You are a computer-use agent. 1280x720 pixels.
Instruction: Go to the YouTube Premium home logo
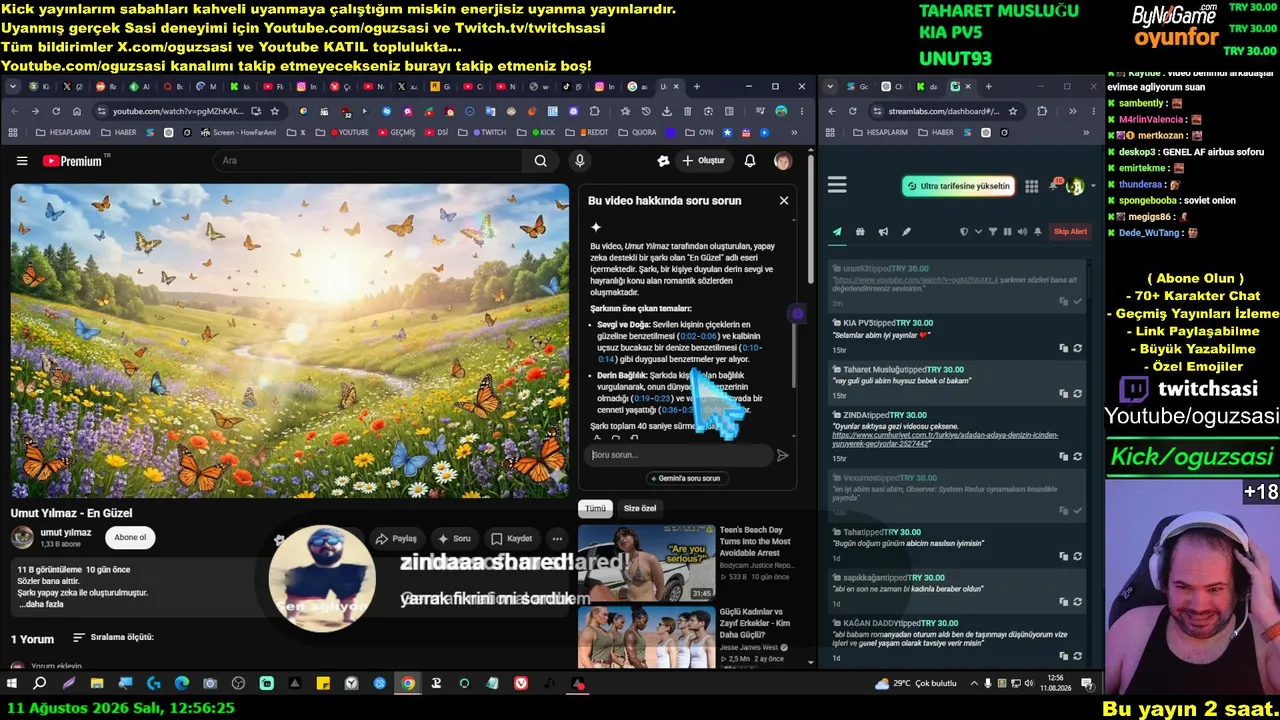tap(74, 161)
